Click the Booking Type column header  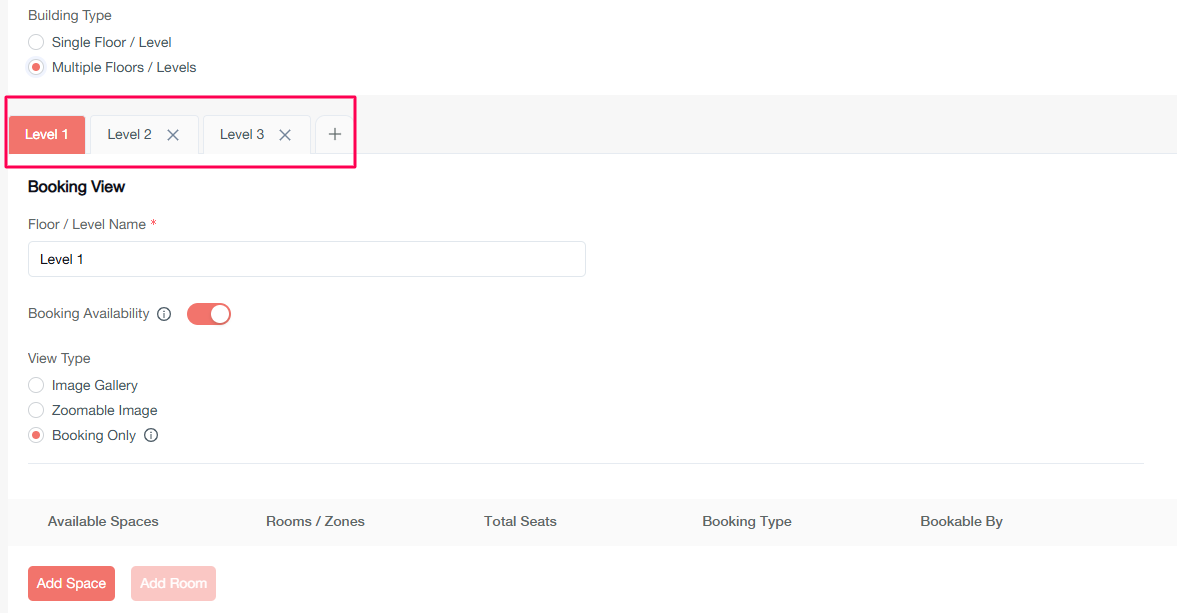click(x=746, y=521)
